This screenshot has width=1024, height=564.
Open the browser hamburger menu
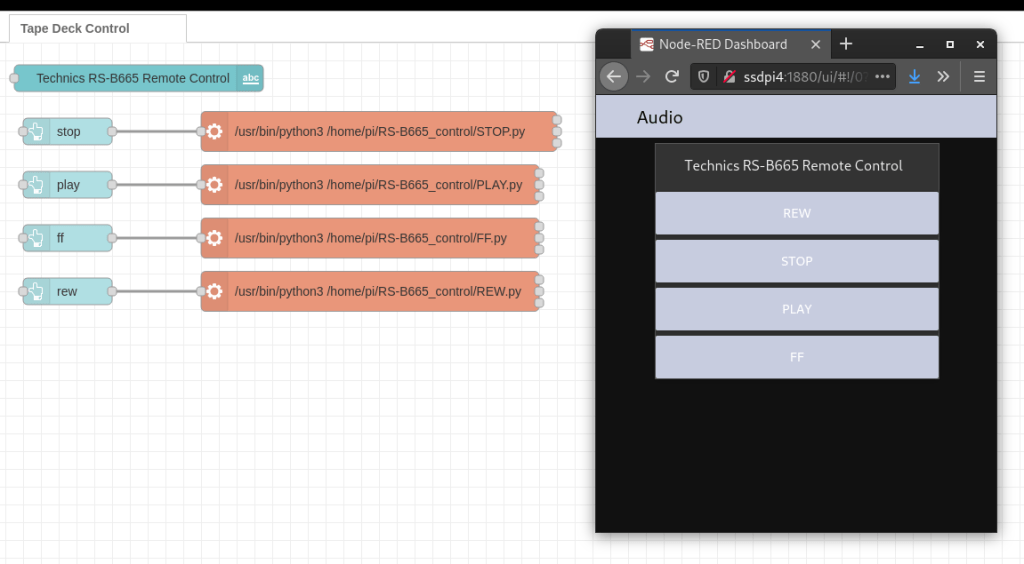pyautogui.click(x=979, y=76)
